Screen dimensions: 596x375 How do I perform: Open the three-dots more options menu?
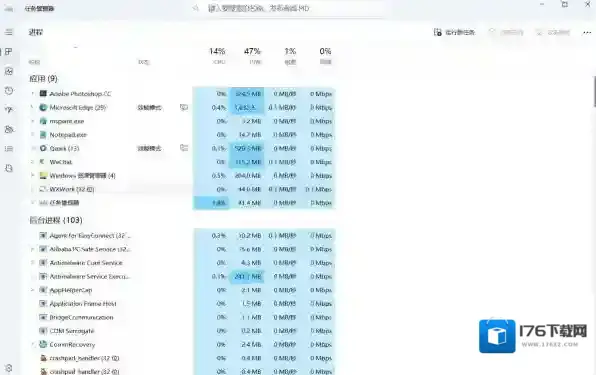tap(587, 32)
